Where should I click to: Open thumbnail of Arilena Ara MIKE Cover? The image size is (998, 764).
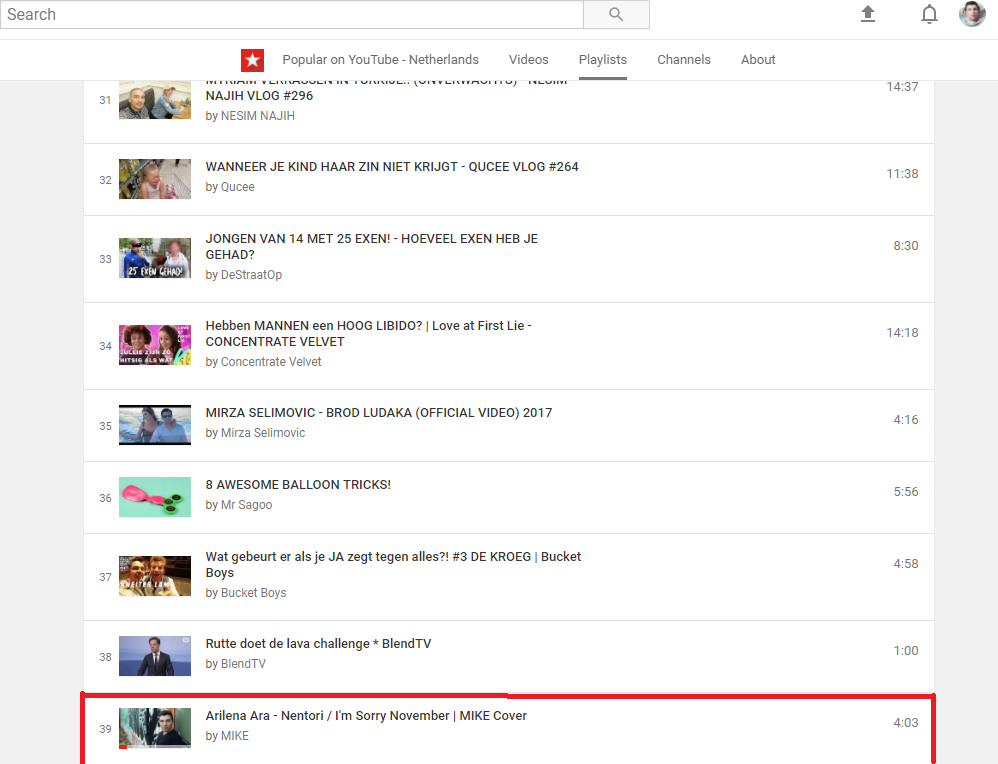tap(155, 728)
